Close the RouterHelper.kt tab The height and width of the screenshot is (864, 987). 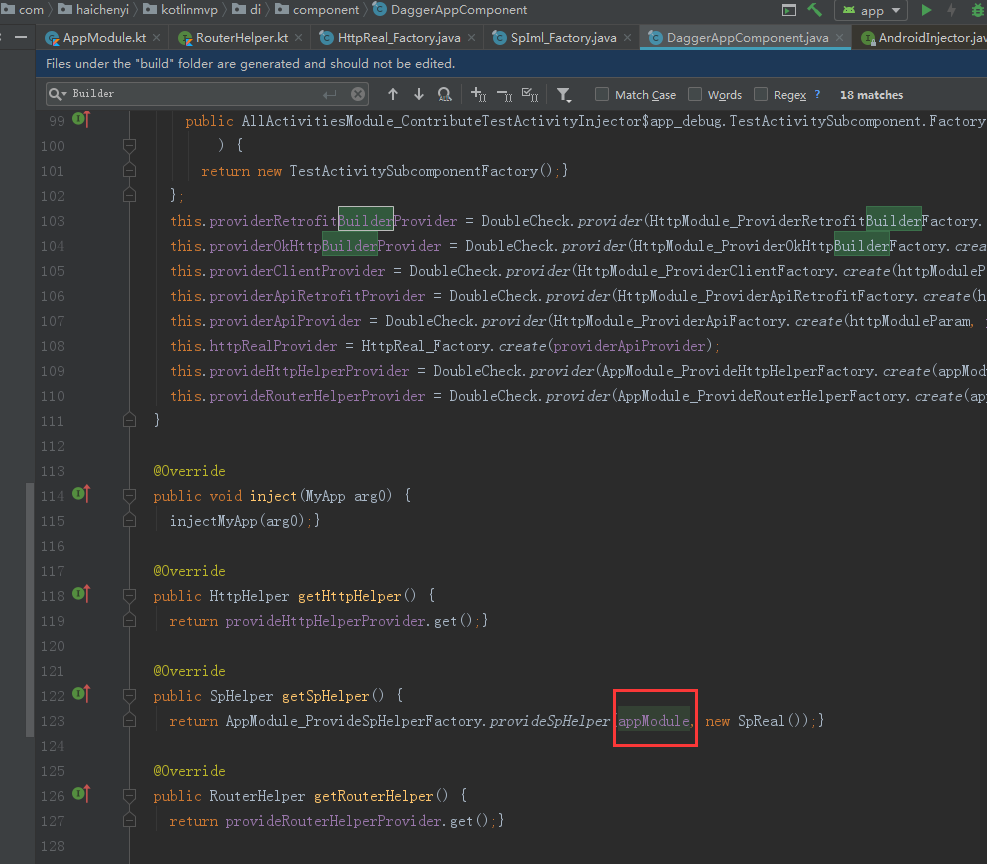[x=298, y=38]
